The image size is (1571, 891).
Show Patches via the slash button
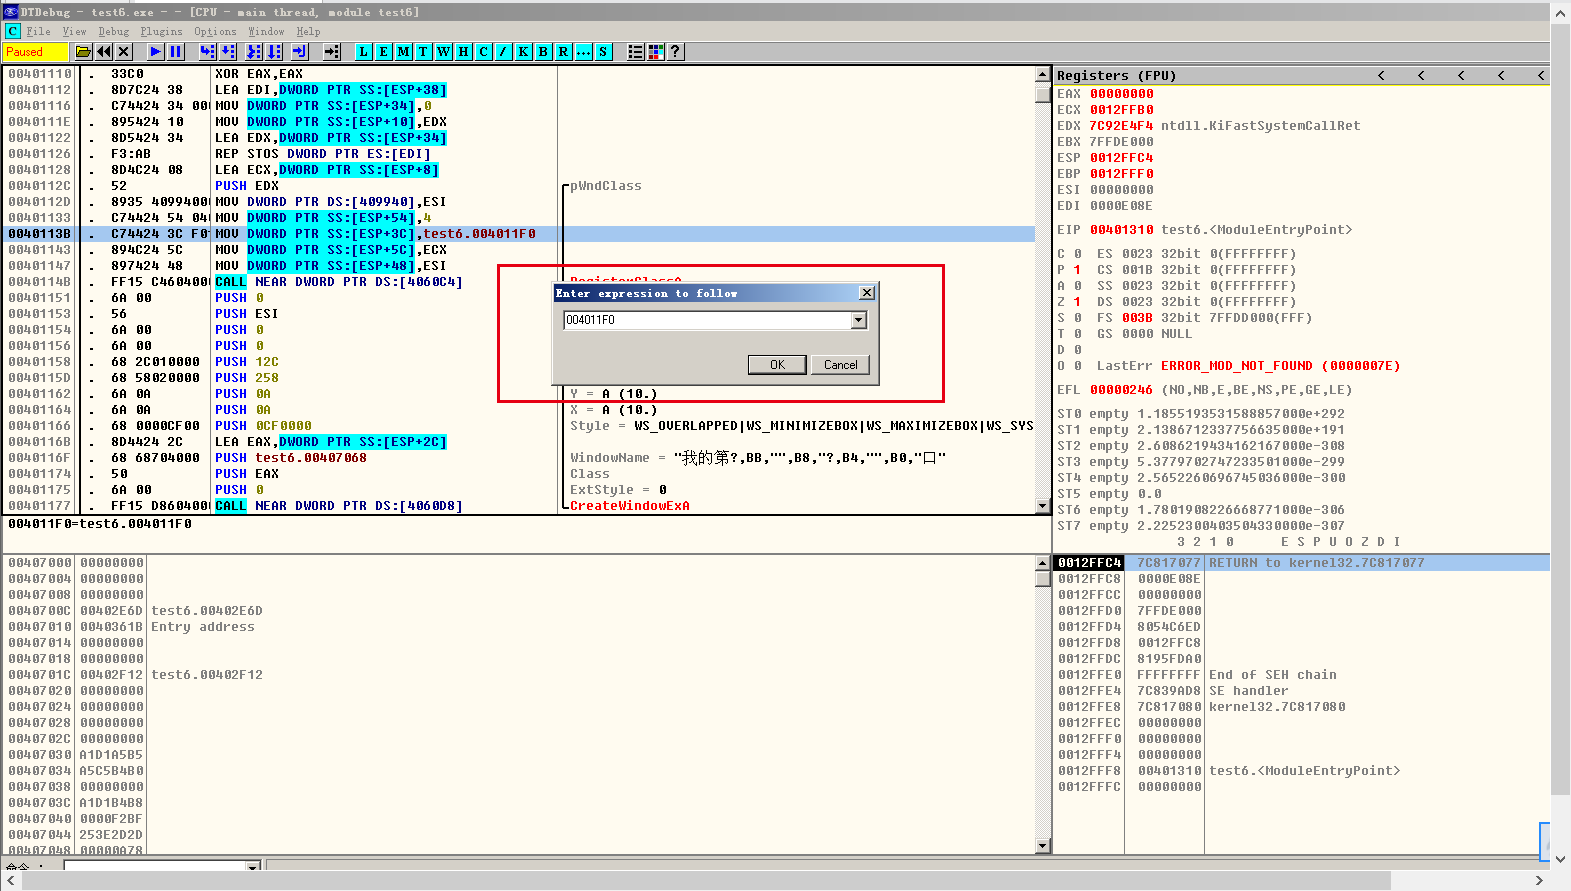[504, 52]
